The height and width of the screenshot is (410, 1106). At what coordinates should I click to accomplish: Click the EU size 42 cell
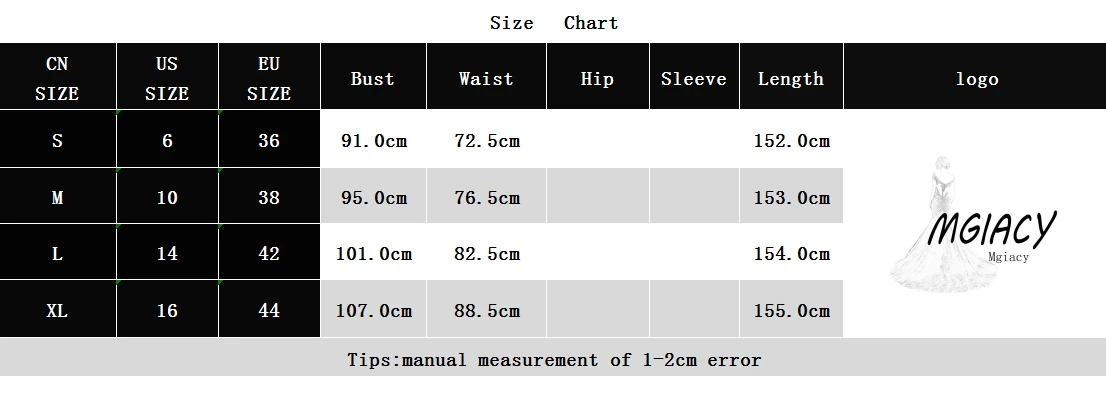click(x=269, y=254)
